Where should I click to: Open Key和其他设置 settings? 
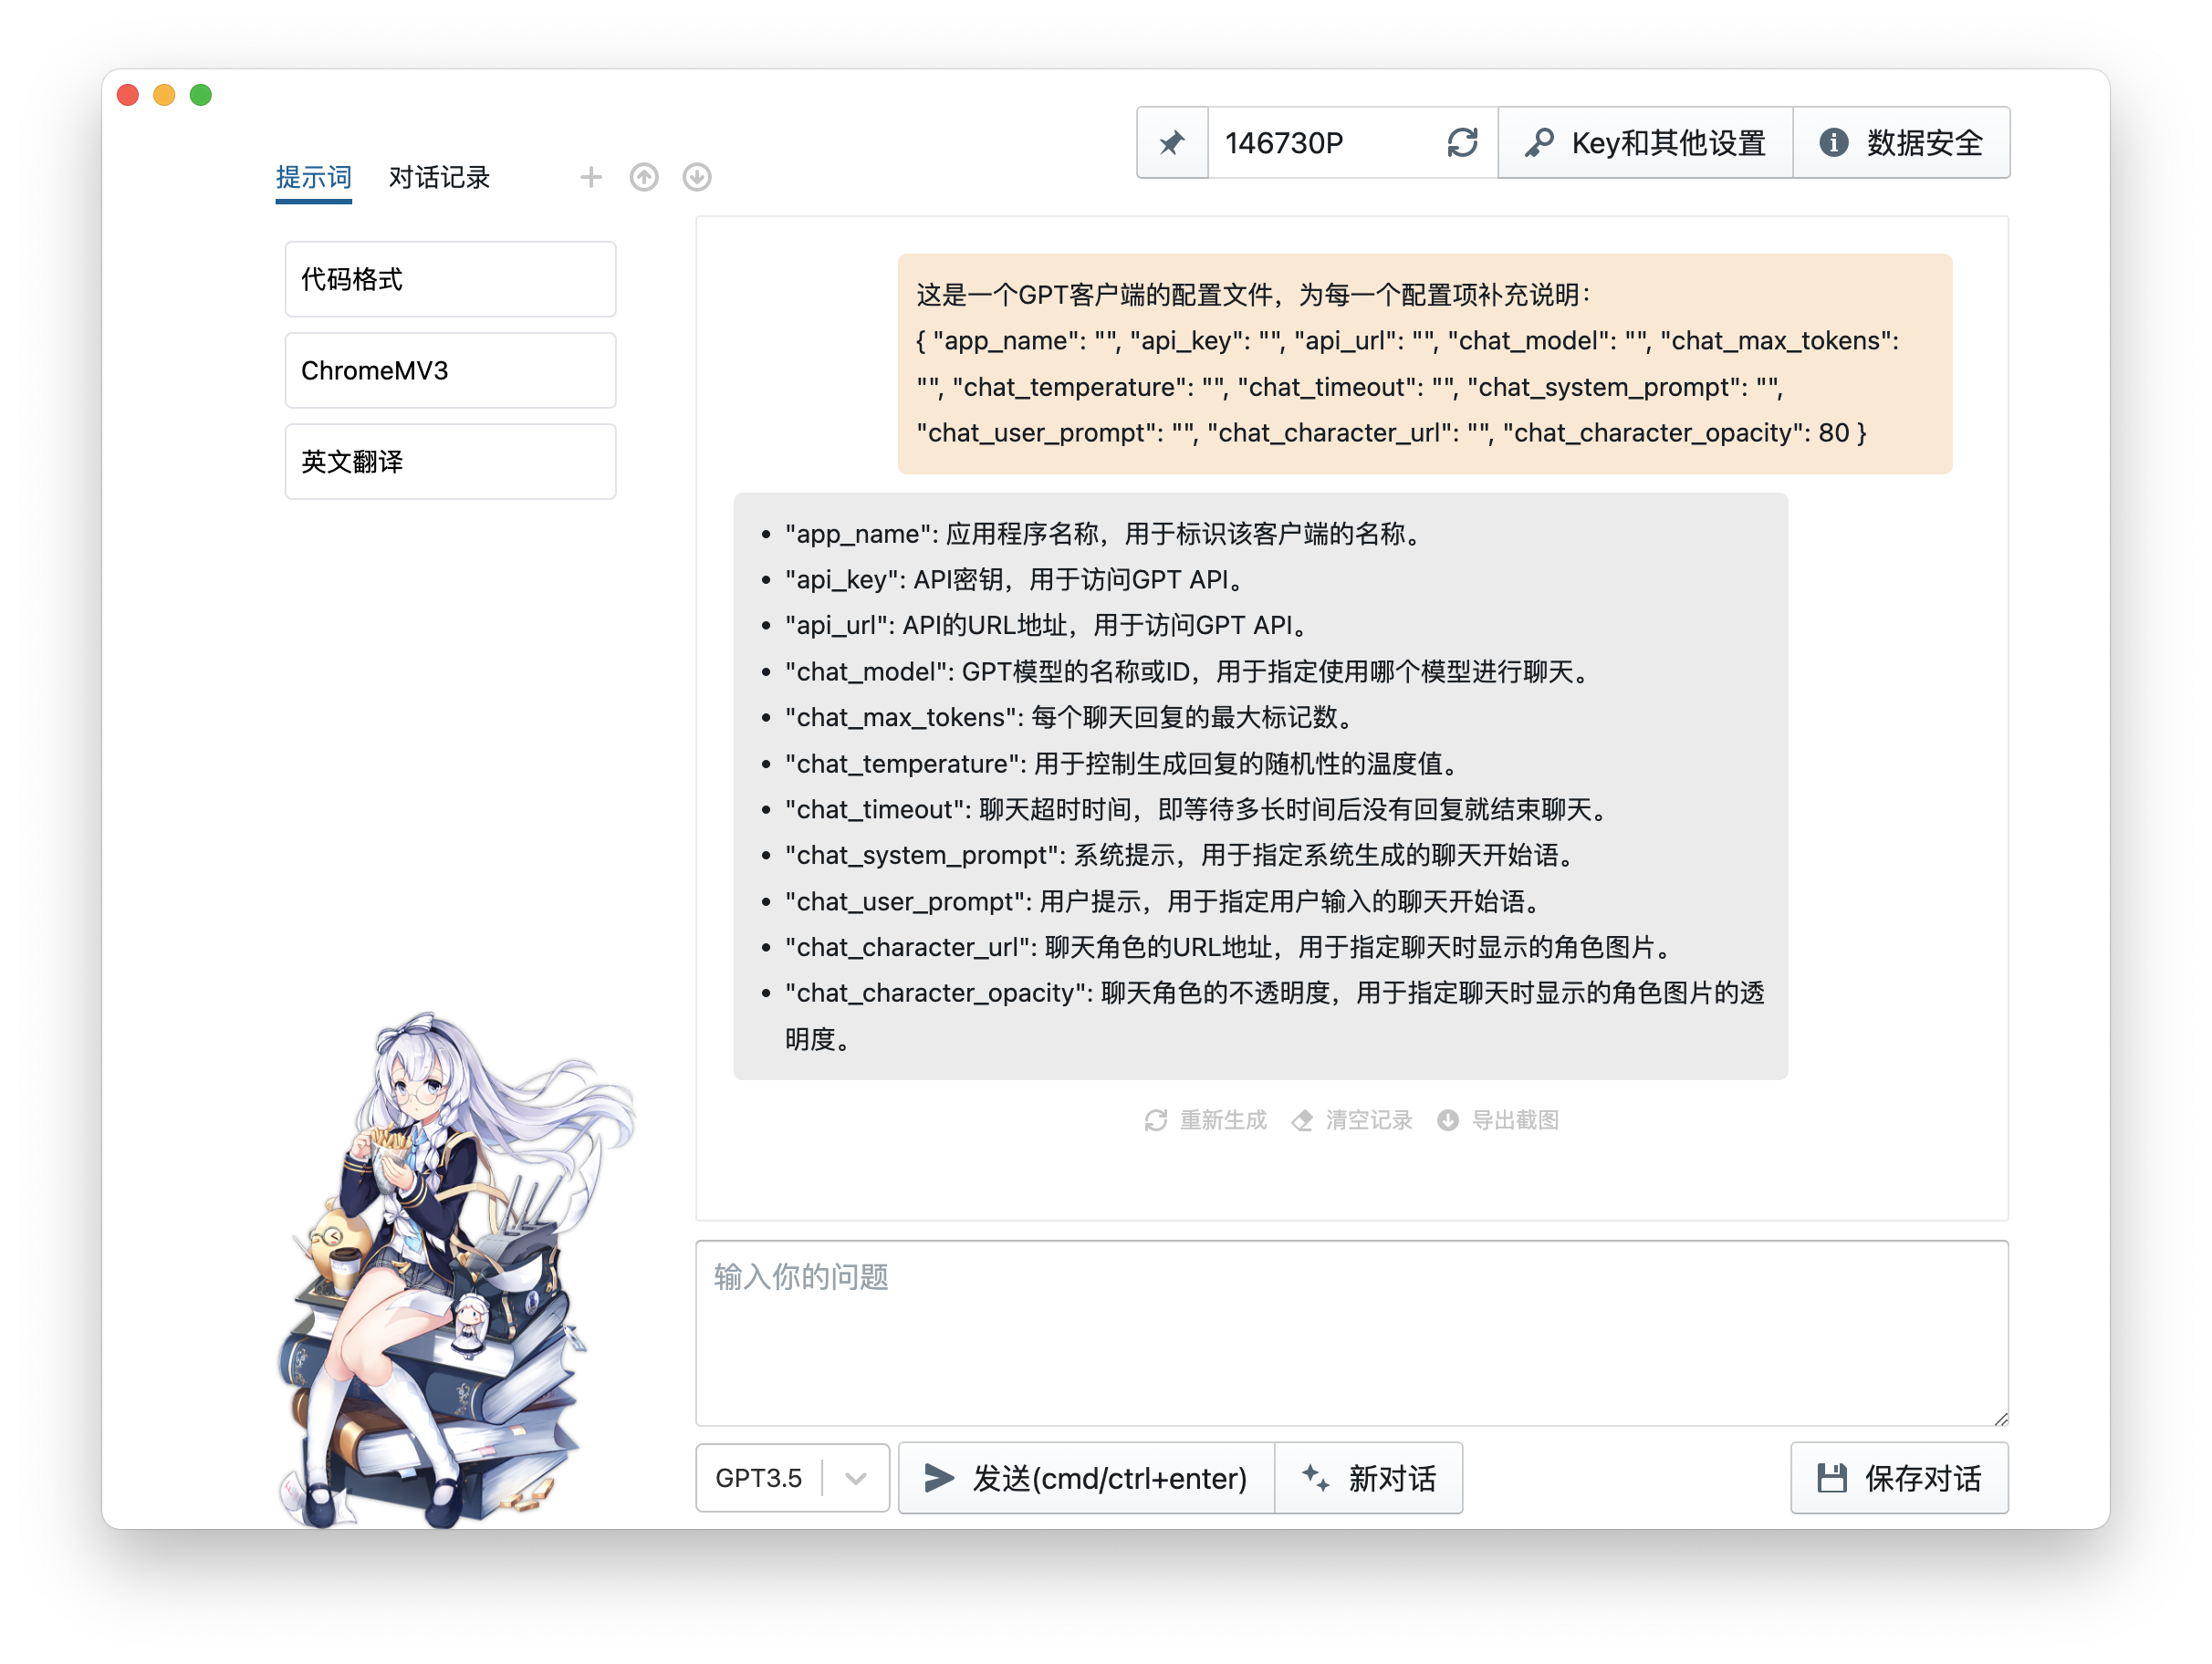click(1645, 143)
